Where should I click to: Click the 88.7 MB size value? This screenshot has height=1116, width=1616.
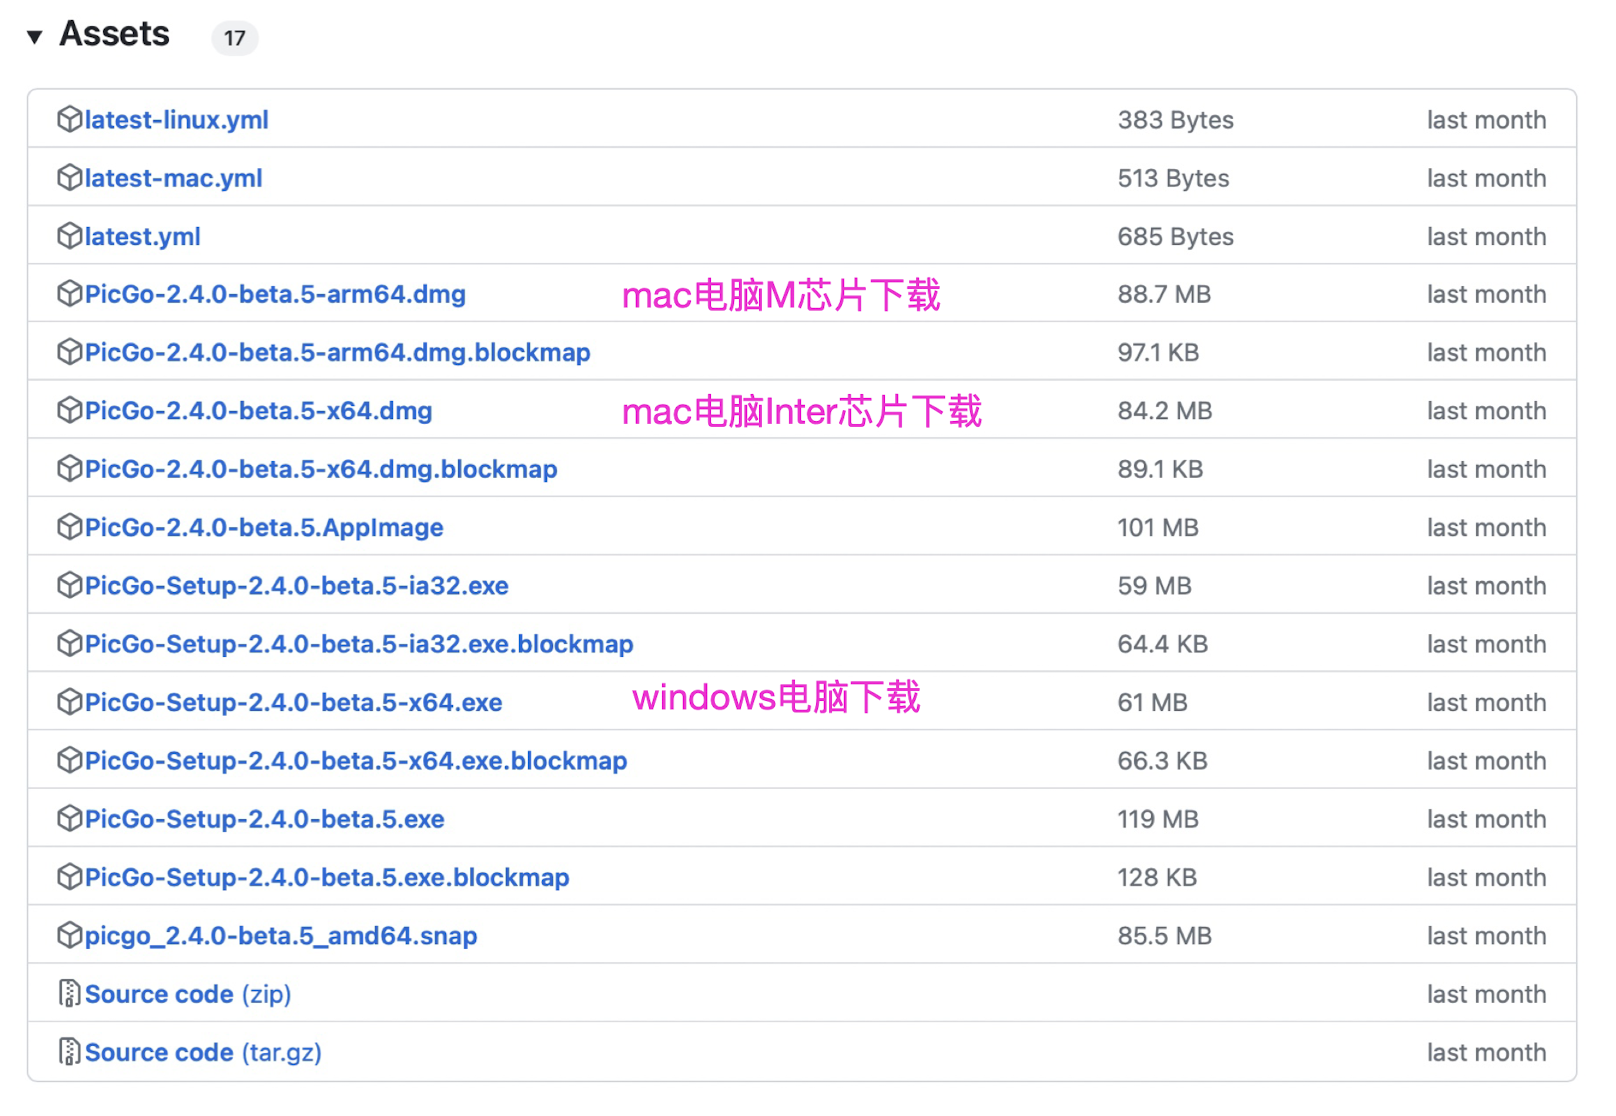[1164, 295]
